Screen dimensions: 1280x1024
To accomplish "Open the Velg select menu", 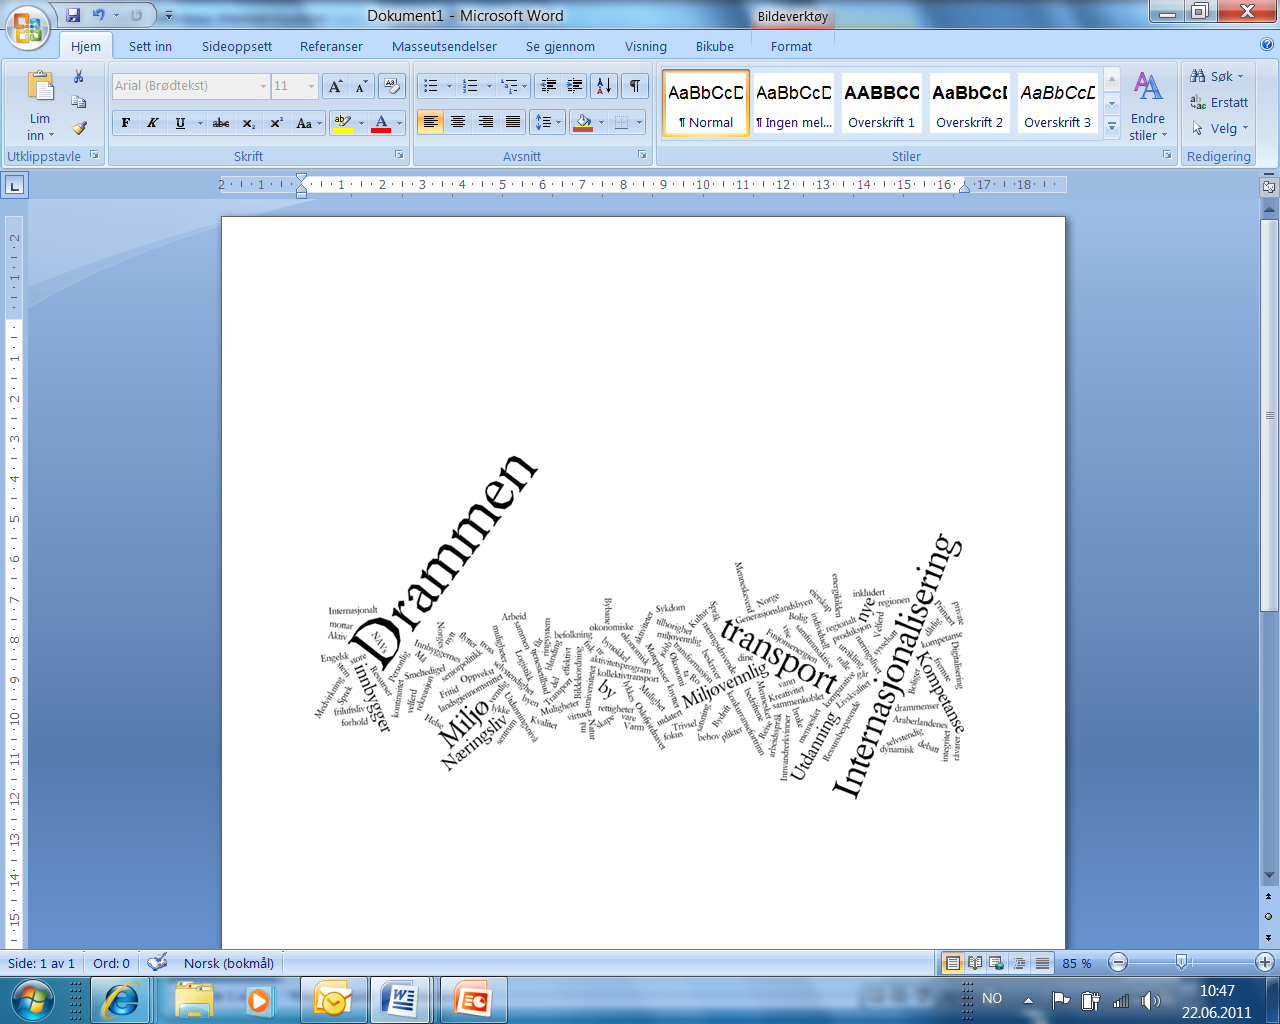I will [1219, 128].
